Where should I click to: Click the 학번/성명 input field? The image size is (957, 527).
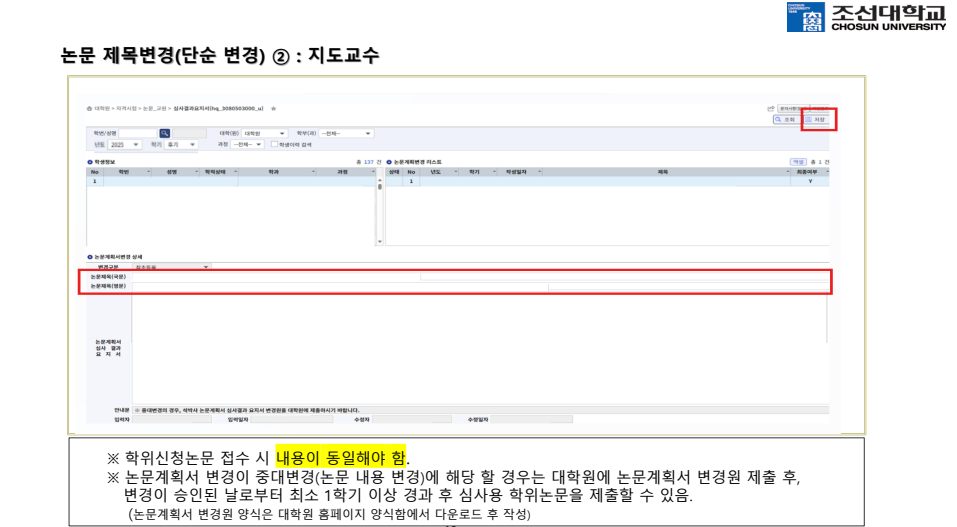pos(138,133)
